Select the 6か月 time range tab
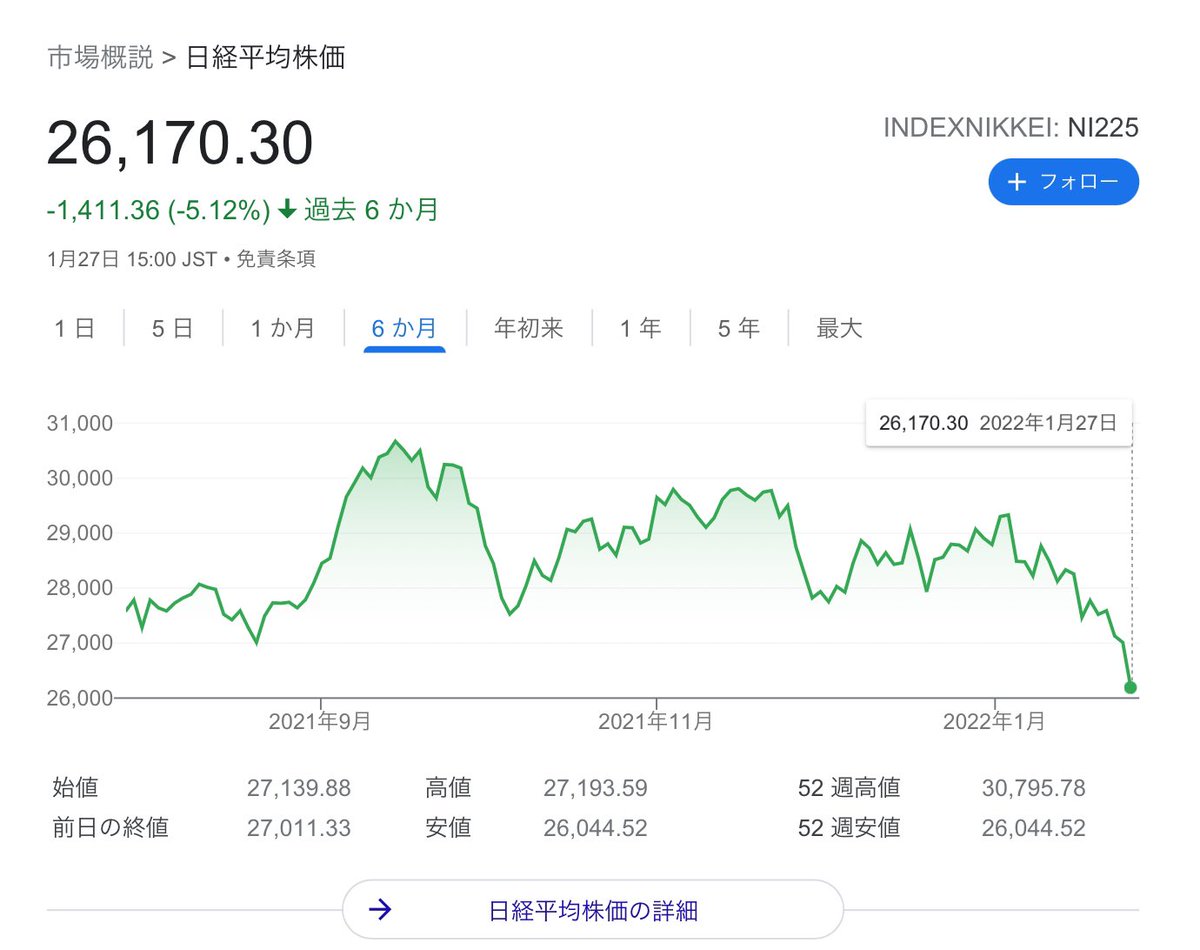 (x=404, y=328)
